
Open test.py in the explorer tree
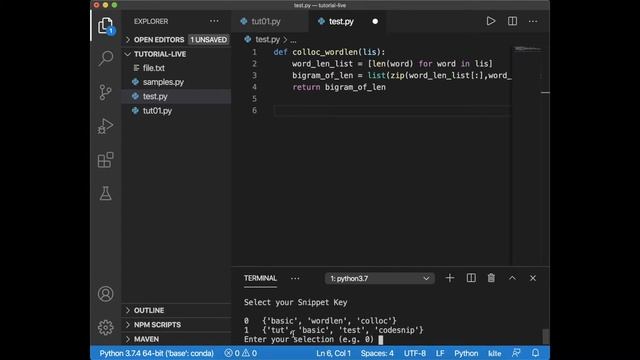click(x=176, y=96)
